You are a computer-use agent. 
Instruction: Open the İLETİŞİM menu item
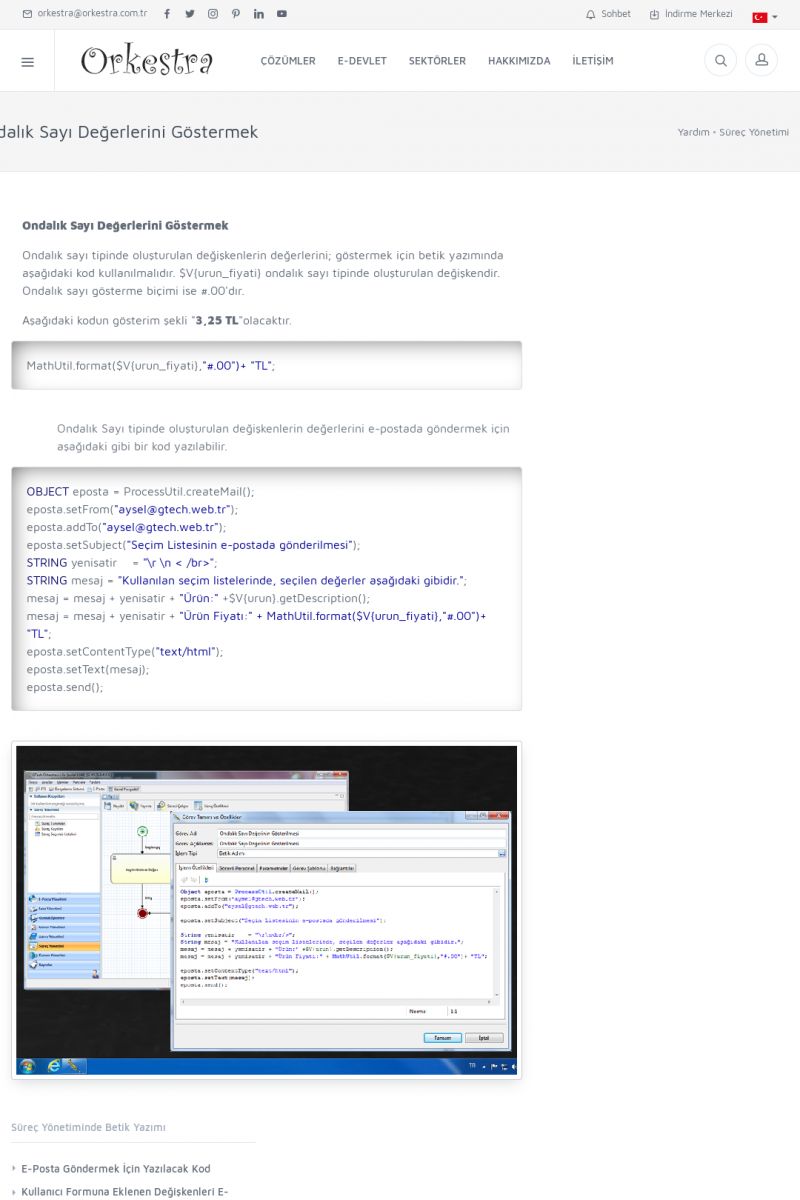coord(593,61)
